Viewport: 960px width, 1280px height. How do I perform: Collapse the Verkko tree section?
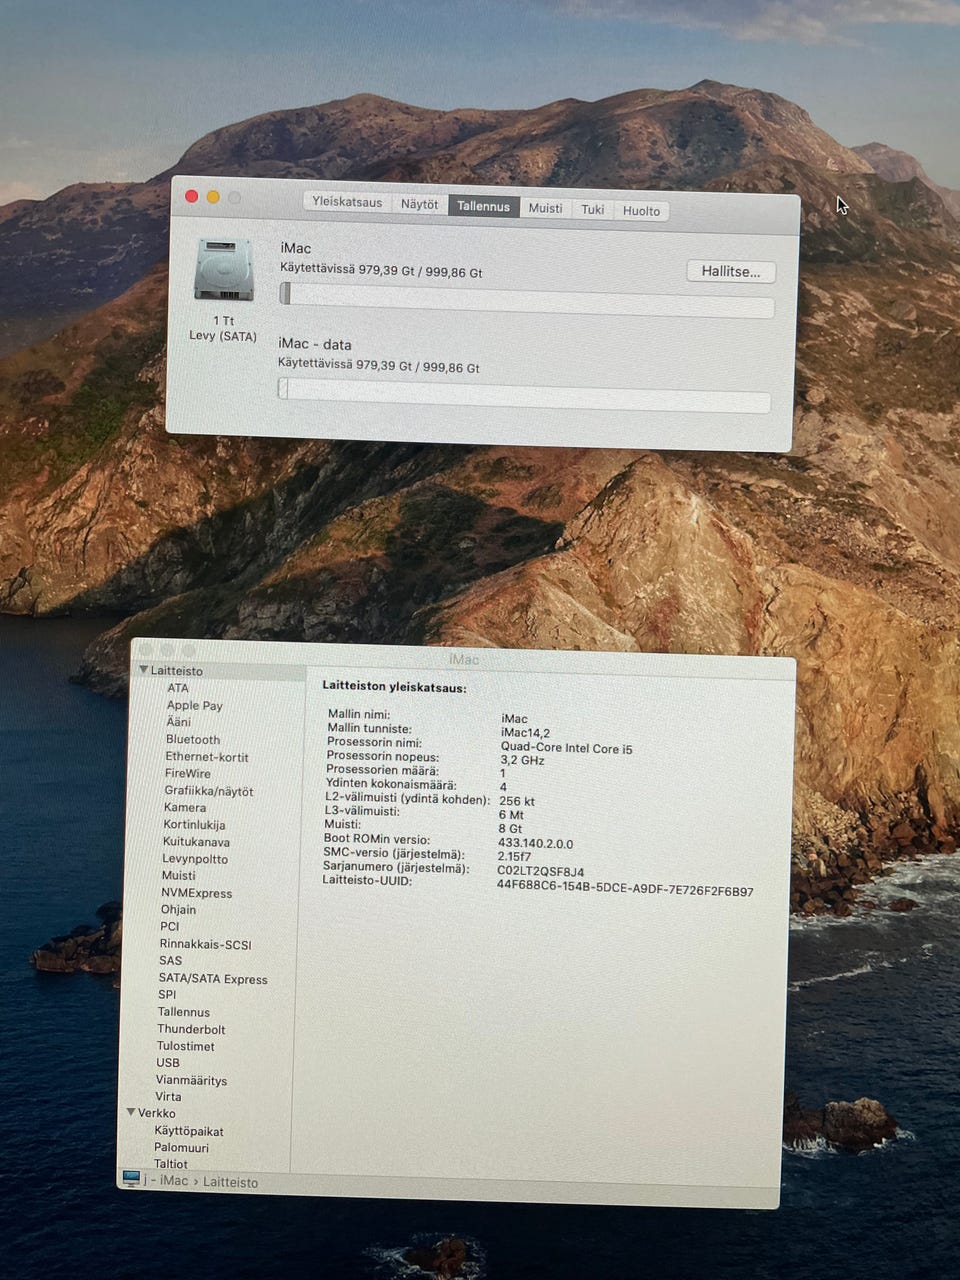131,1112
